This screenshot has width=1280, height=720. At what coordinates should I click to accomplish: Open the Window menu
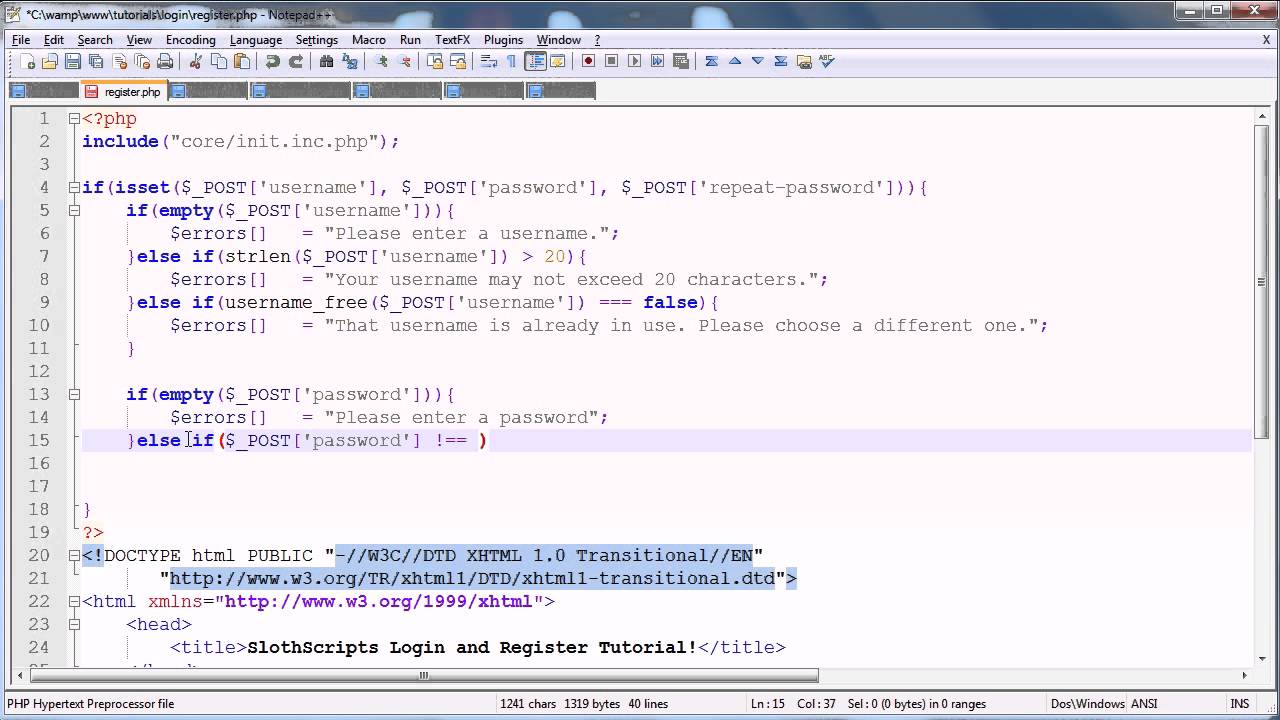pyautogui.click(x=559, y=40)
